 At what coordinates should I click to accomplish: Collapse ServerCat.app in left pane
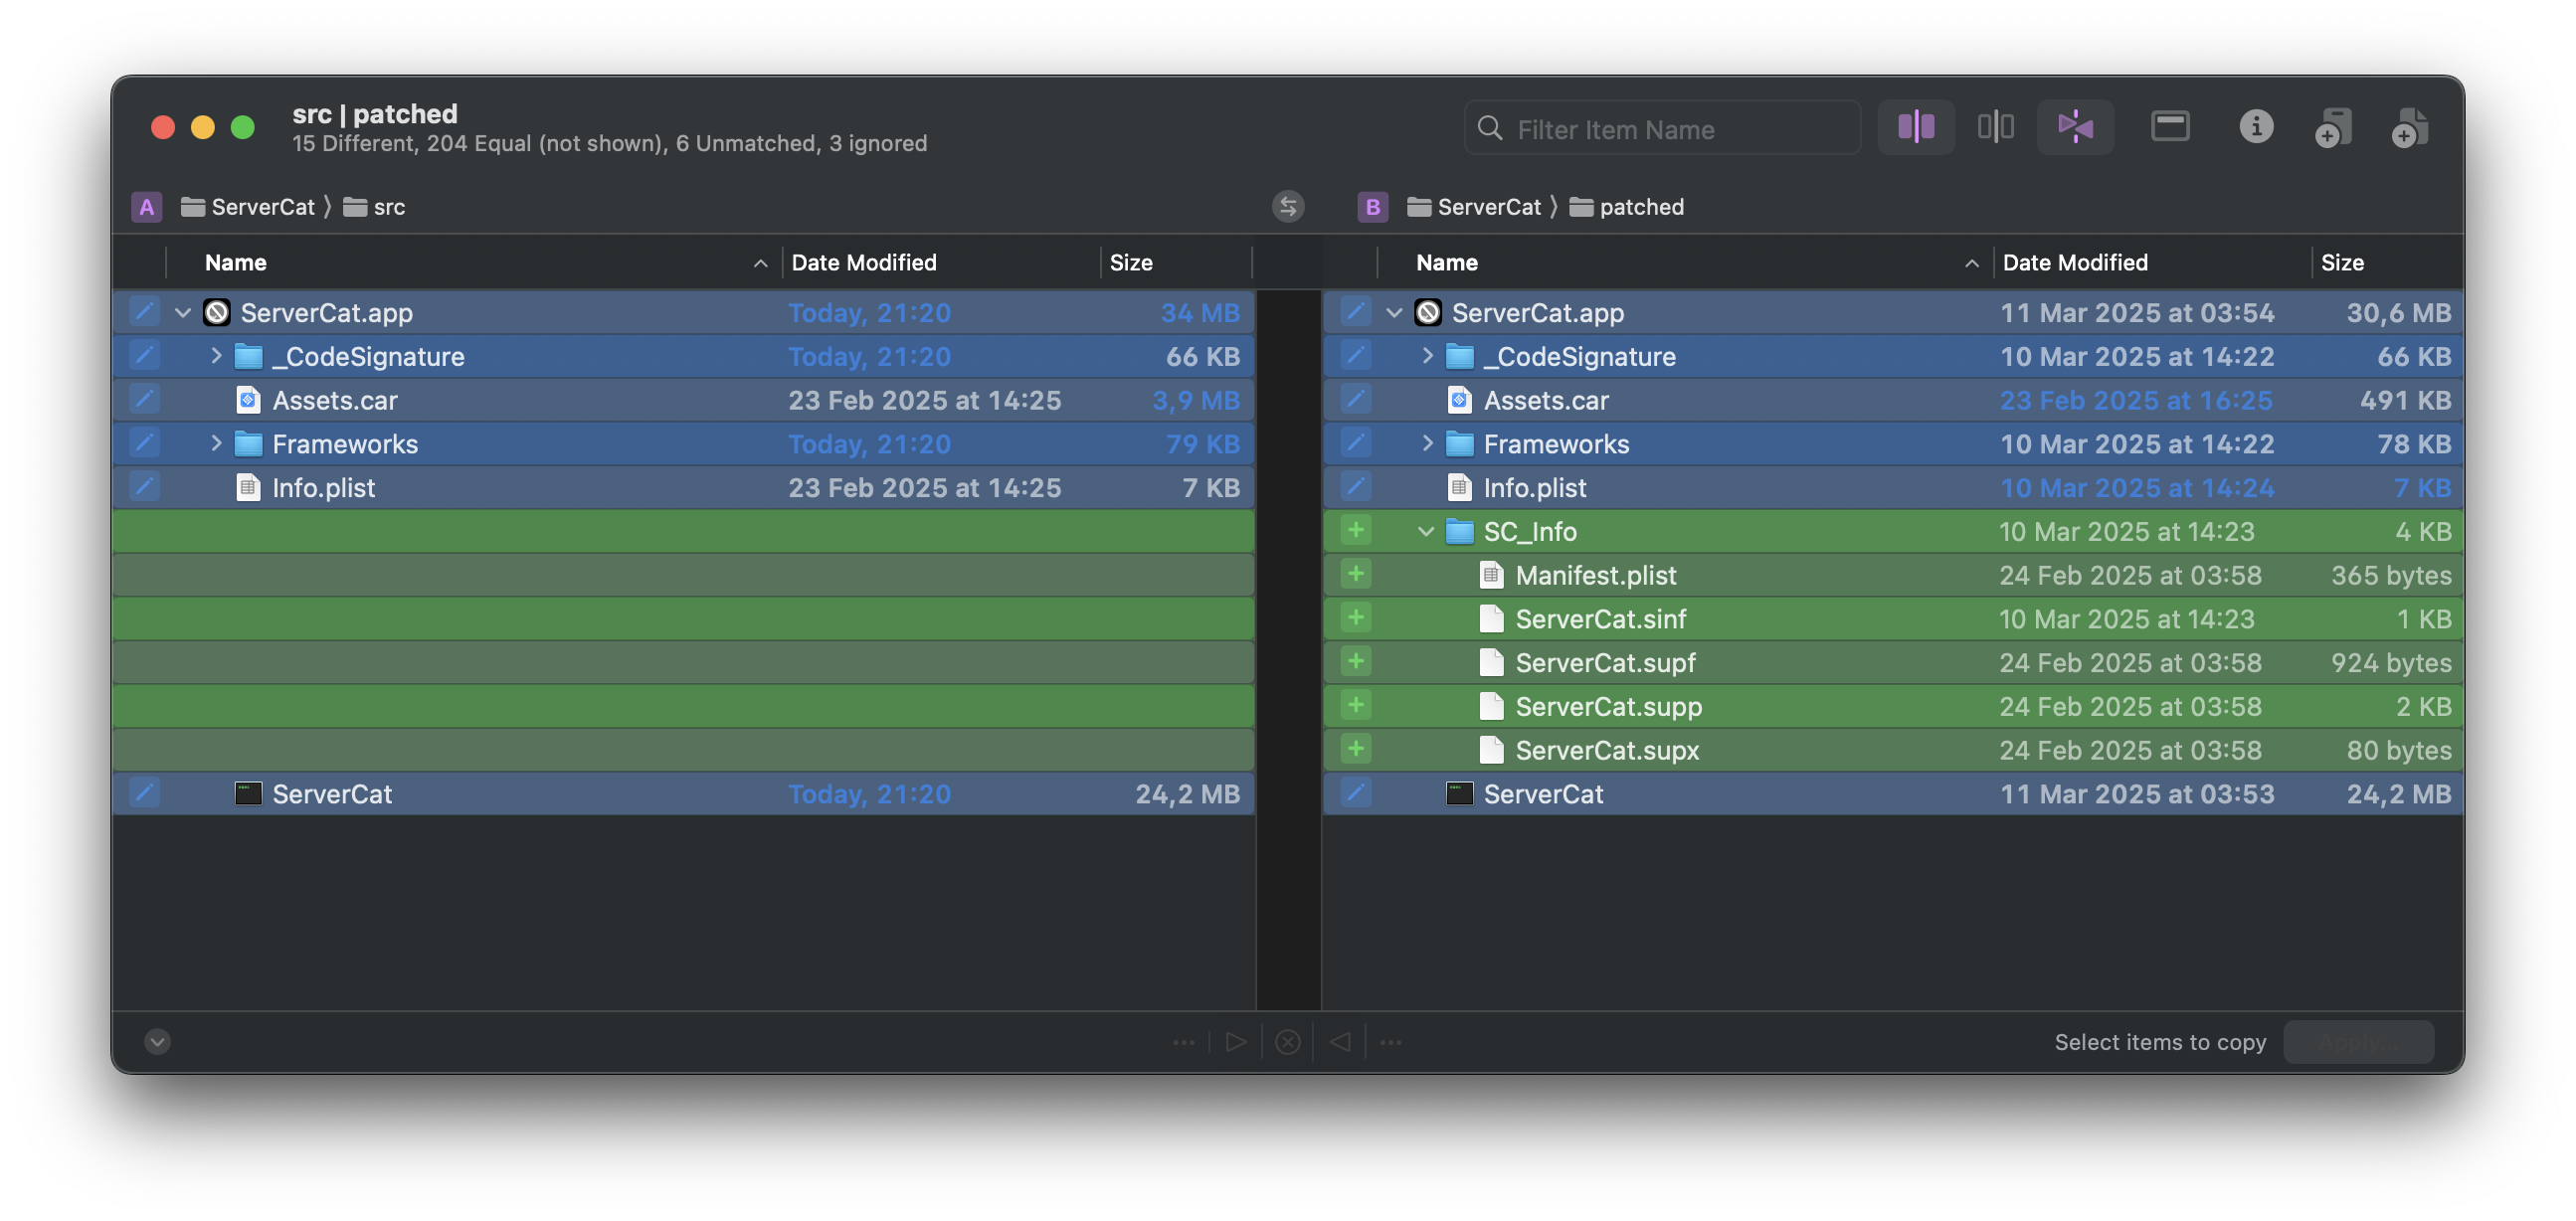point(183,312)
